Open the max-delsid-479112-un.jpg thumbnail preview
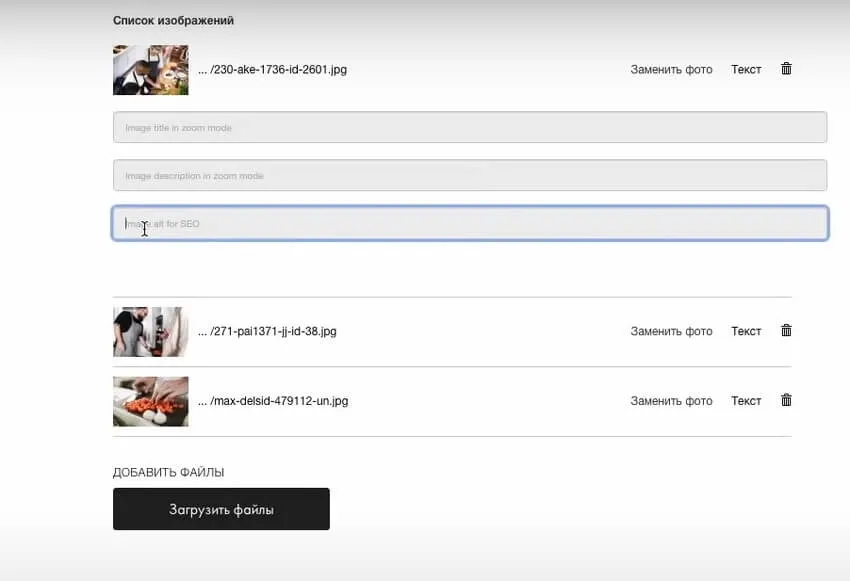Viewport: 850px width, 581px height. coord(150,401)
